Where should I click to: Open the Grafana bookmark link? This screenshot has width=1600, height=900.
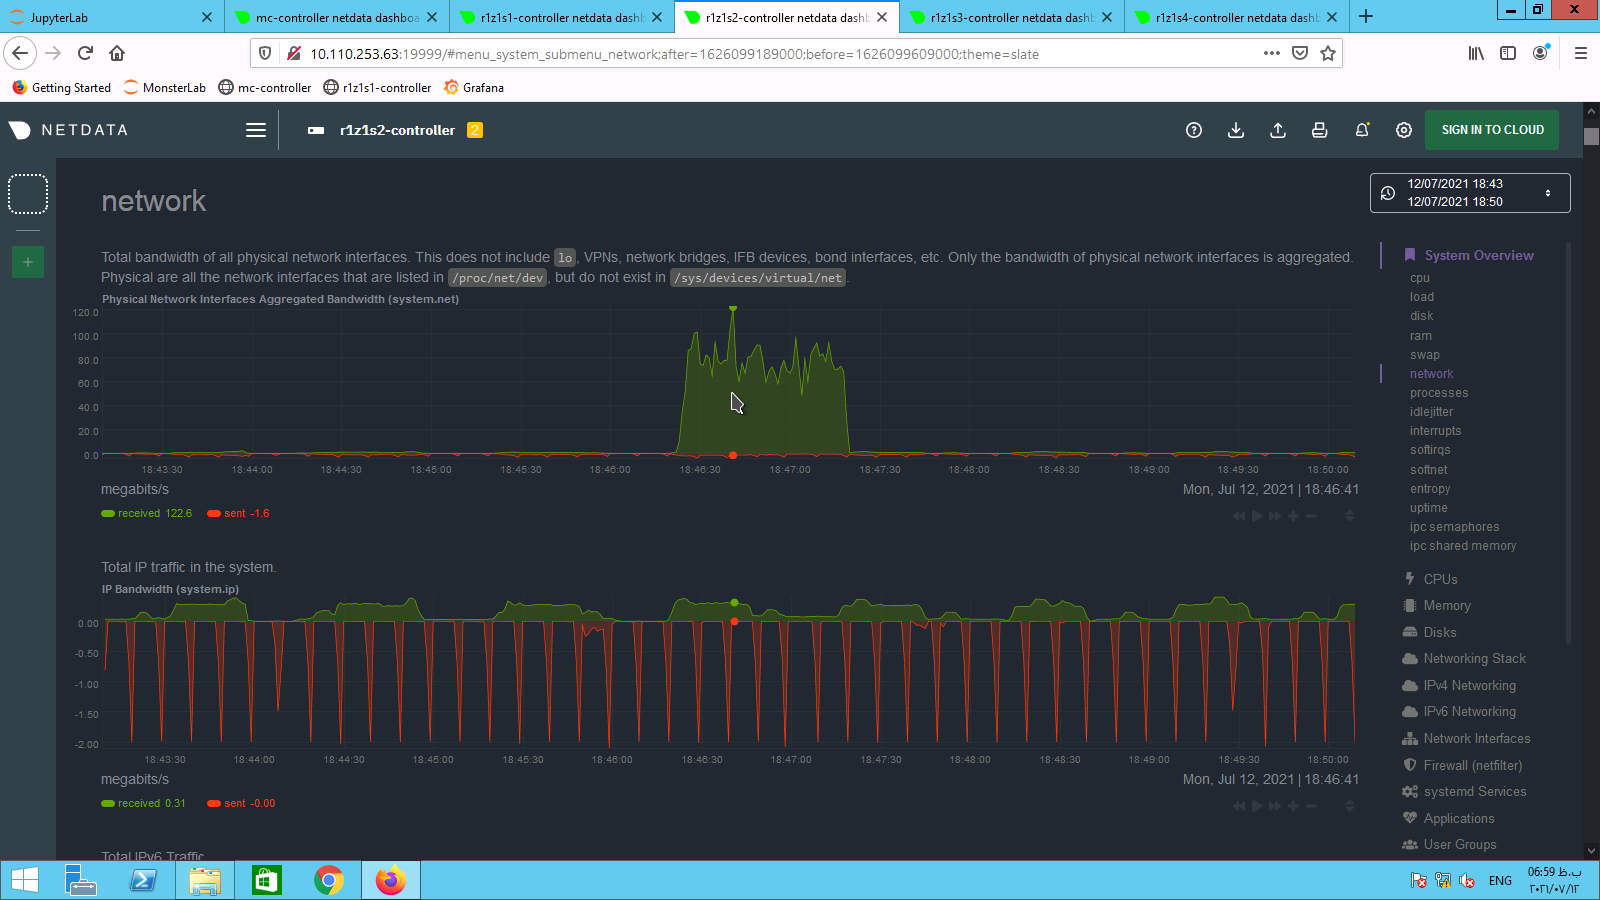pyautogui.click(x=482, y=88)
